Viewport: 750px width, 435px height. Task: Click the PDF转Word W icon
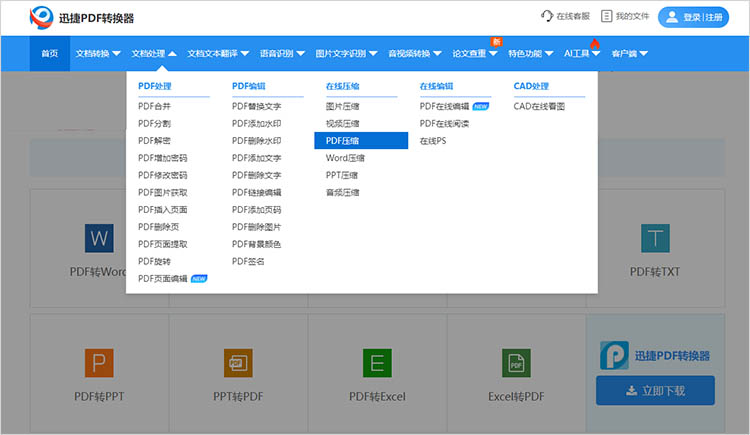99,238
